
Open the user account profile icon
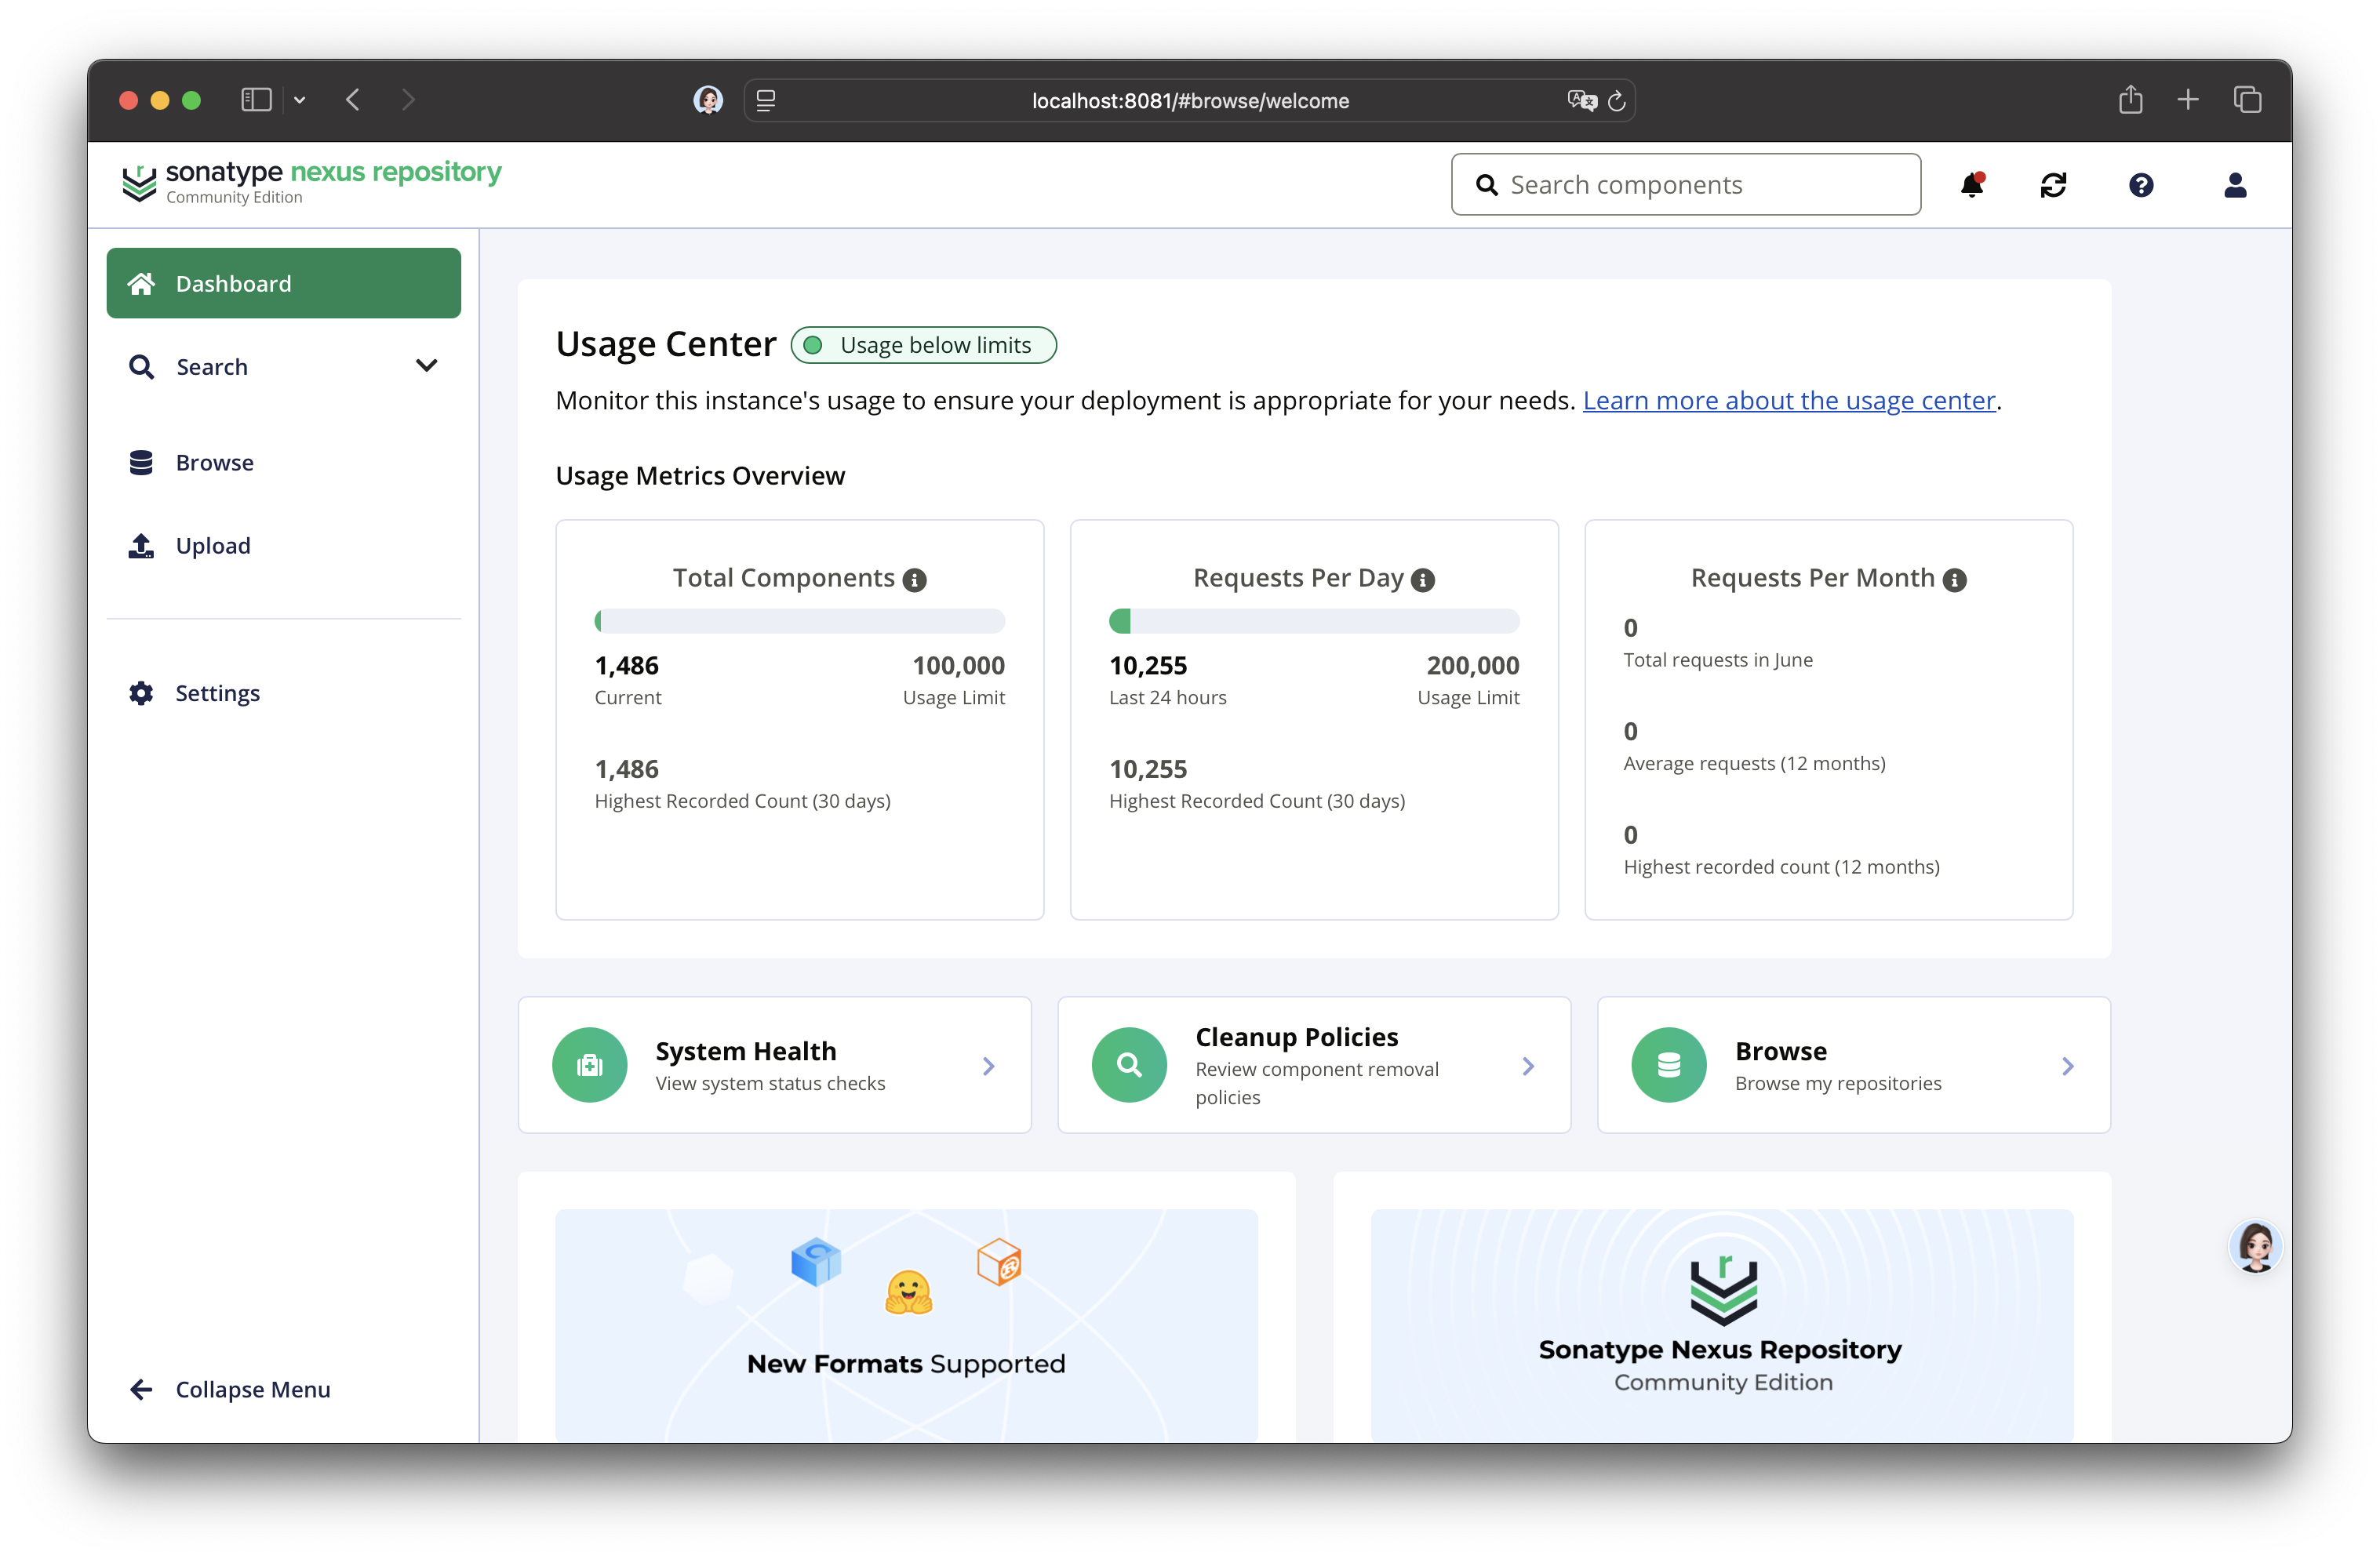[x=2235, y=185]
